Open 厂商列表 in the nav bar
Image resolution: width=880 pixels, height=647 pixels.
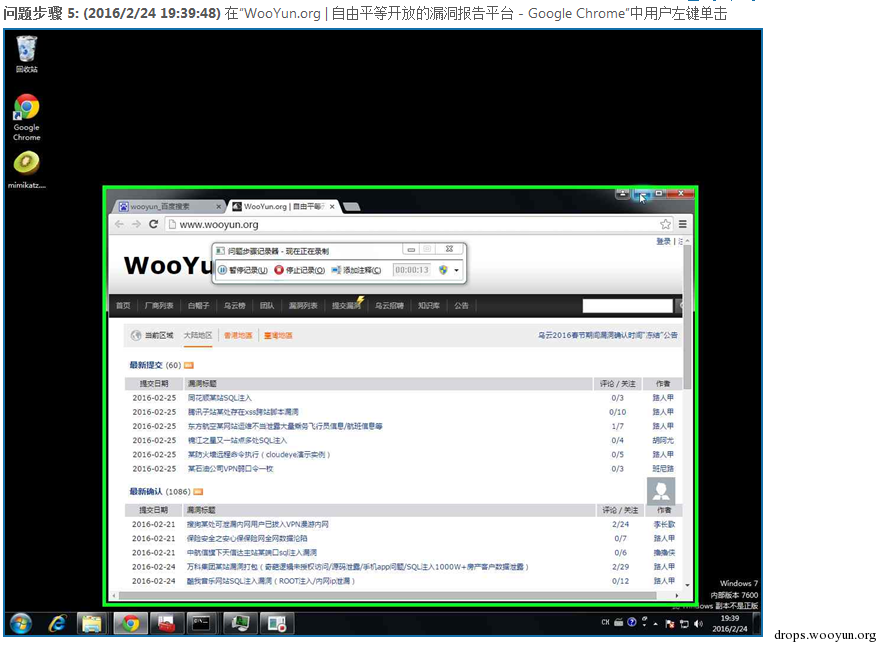coord(159,306)
